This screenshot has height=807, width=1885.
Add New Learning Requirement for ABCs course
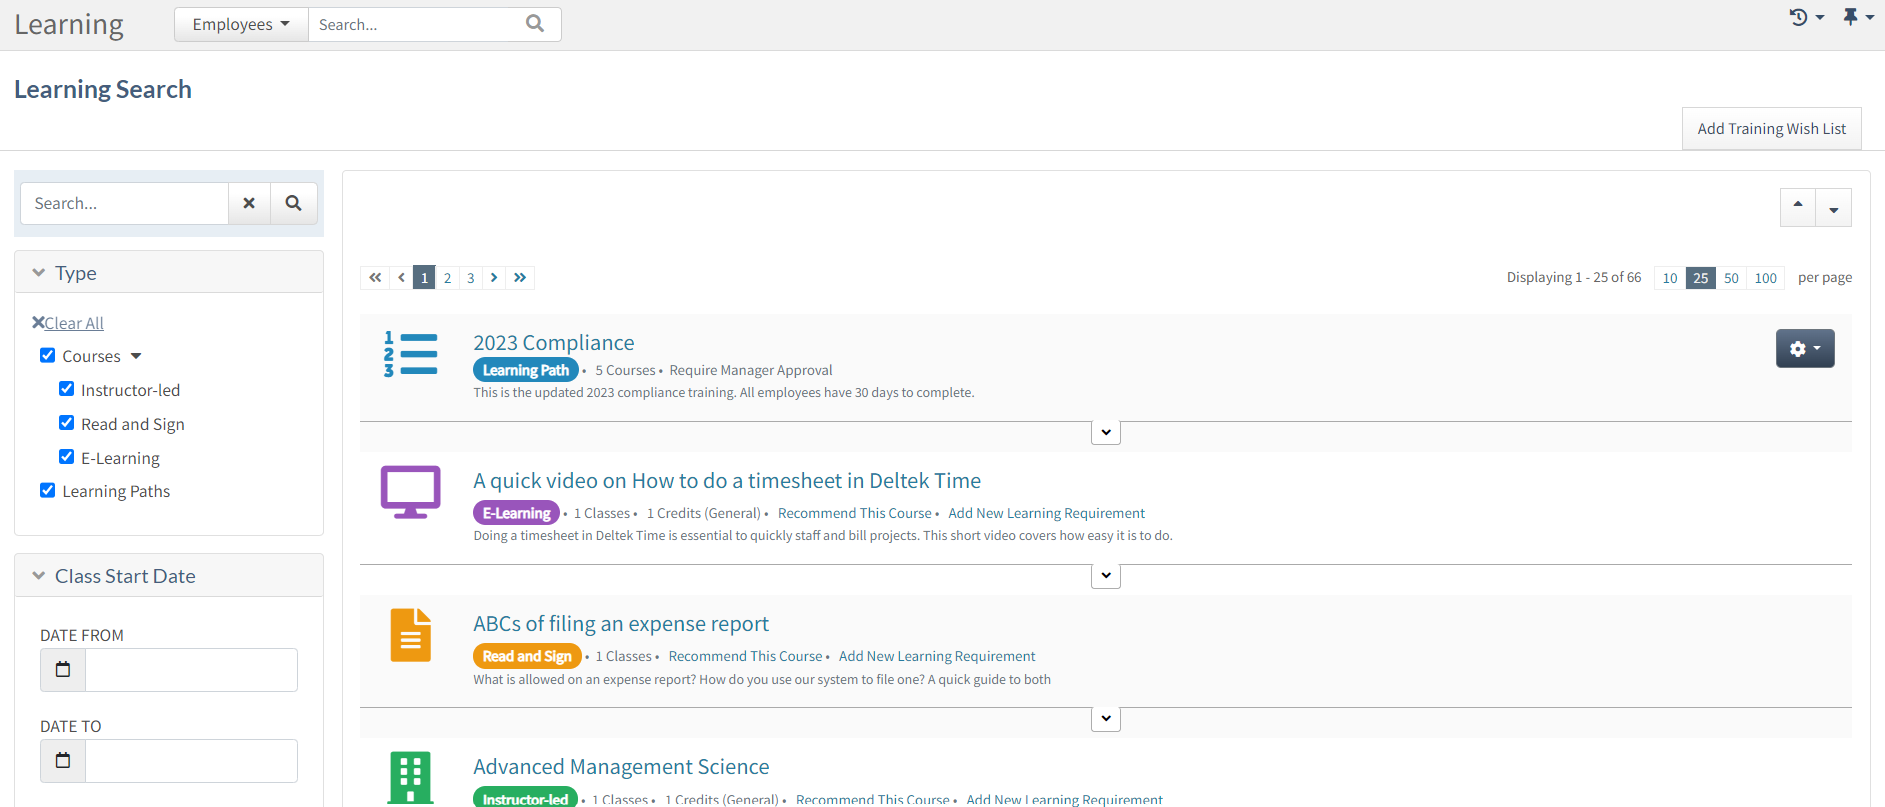[937, 656]
